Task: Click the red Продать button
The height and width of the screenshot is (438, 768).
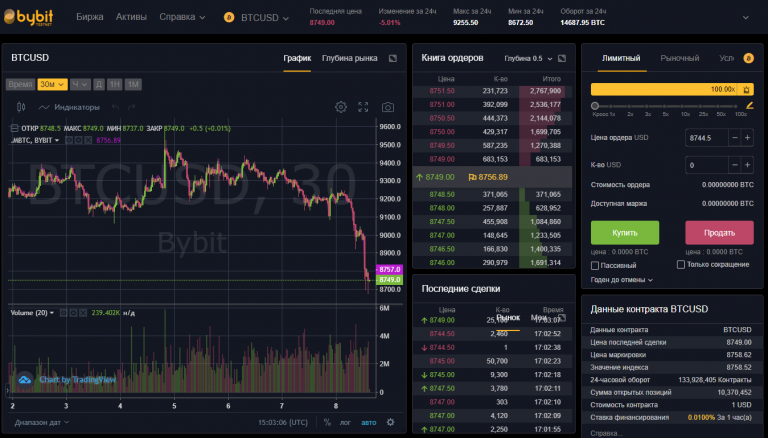Action: (719, 232)
